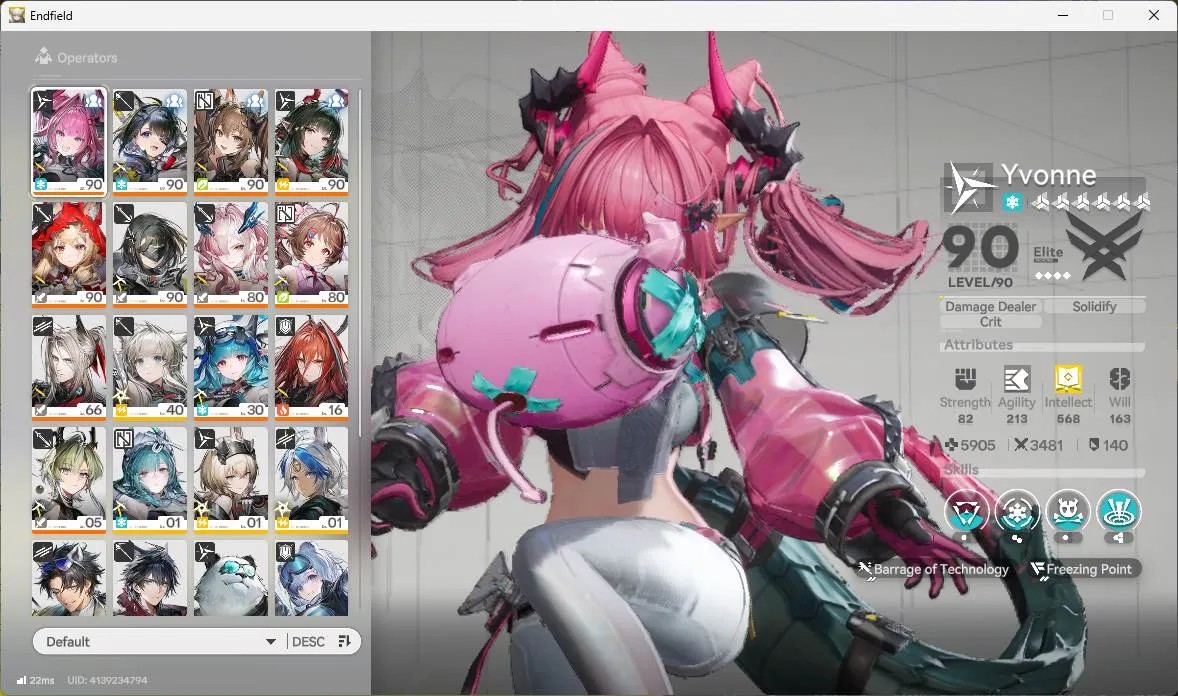Toggle the sort order direction icon
The height and width of the screenshot is (696, 1178).
click(345, 641)
